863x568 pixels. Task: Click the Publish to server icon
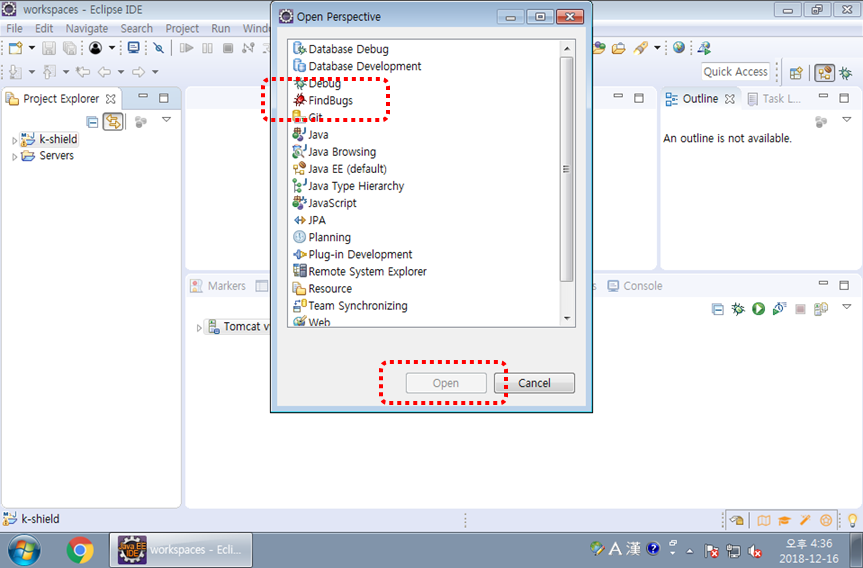tap(821, 309)
